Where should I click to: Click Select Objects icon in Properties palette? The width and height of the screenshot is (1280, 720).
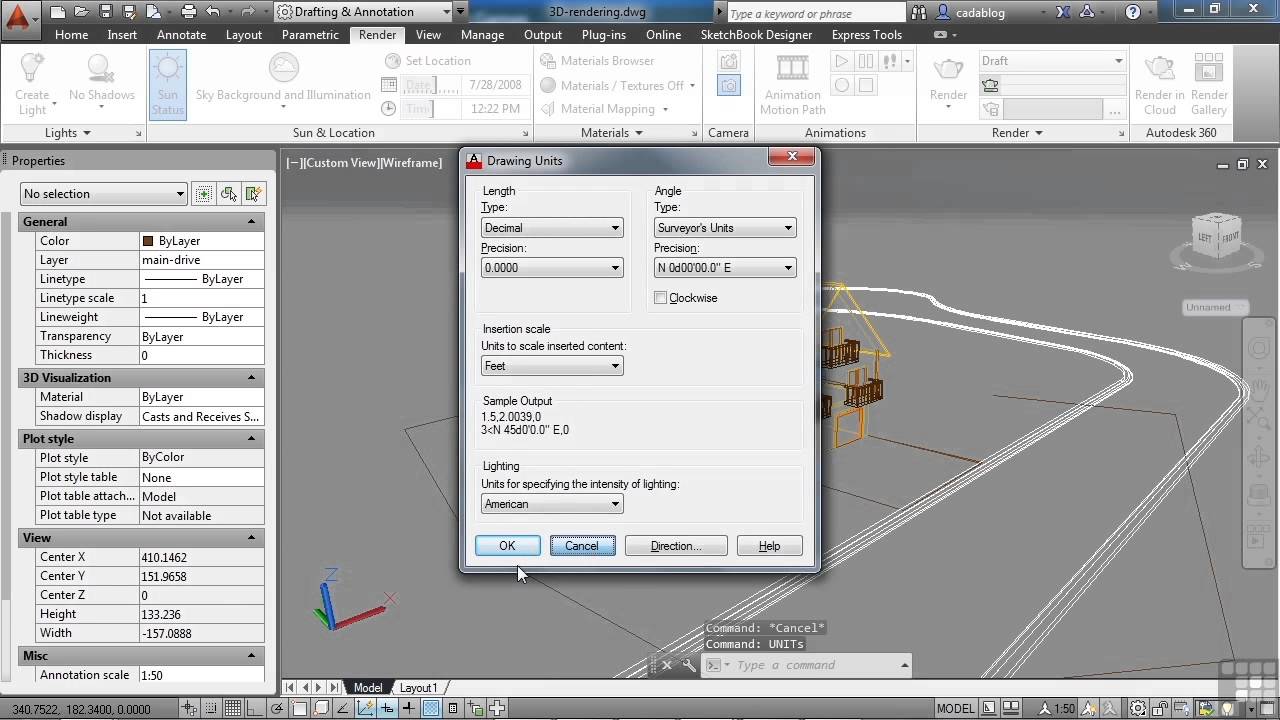coord(229,194)
